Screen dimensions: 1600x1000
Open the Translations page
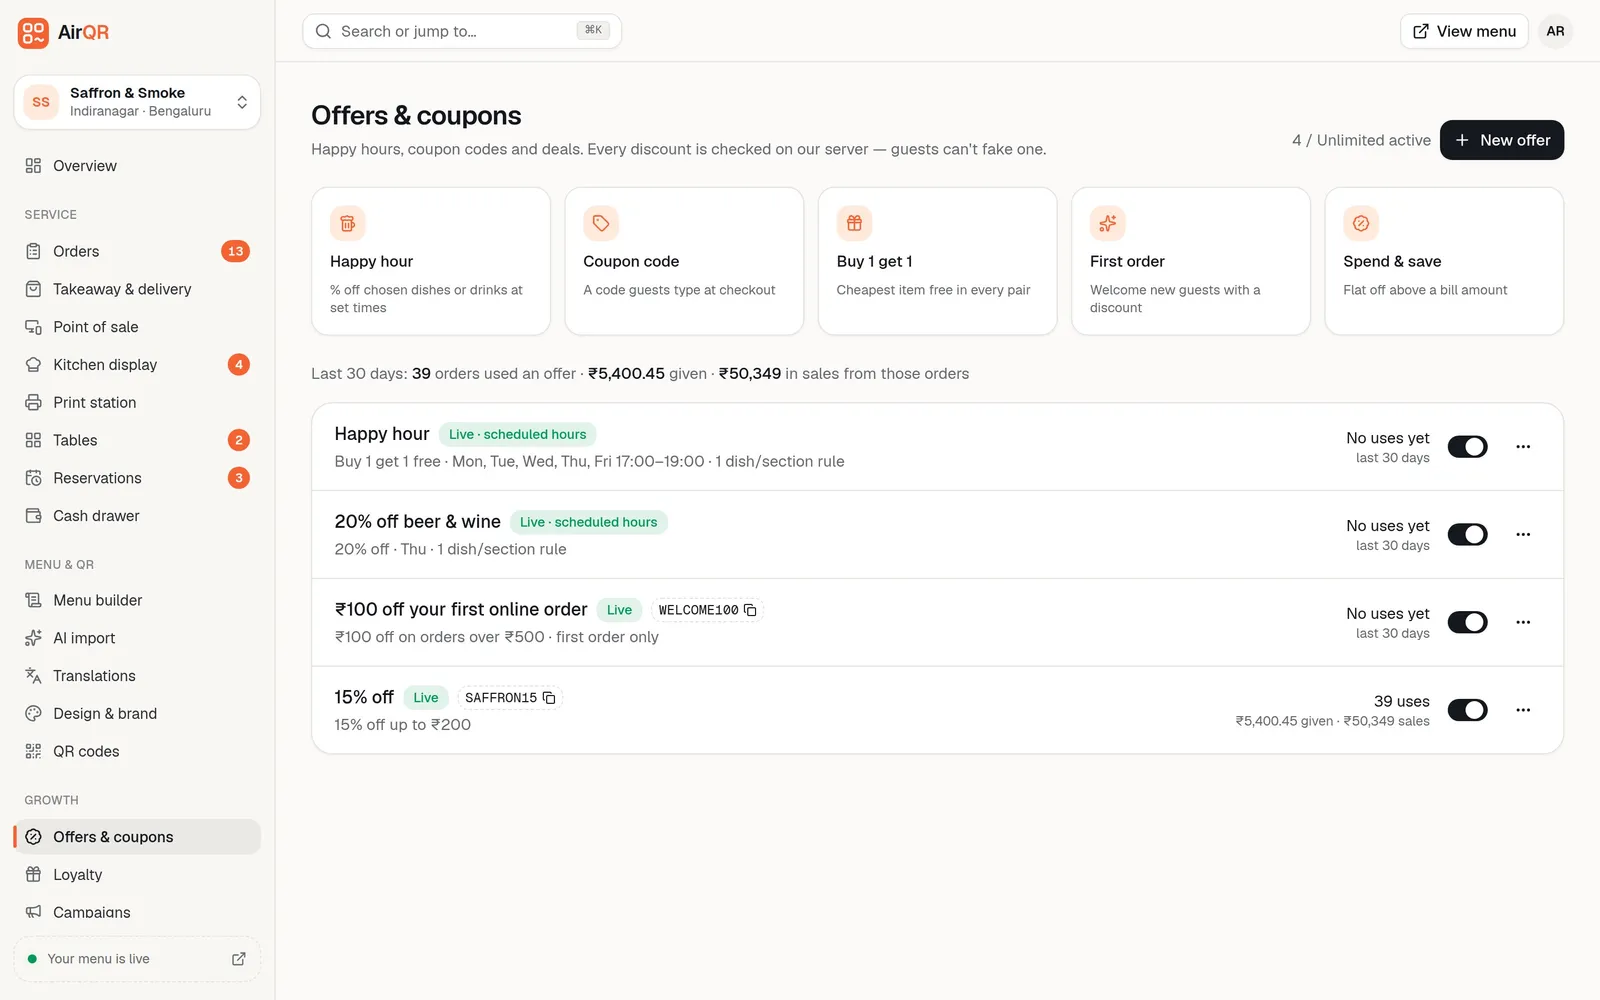point(137,676)
